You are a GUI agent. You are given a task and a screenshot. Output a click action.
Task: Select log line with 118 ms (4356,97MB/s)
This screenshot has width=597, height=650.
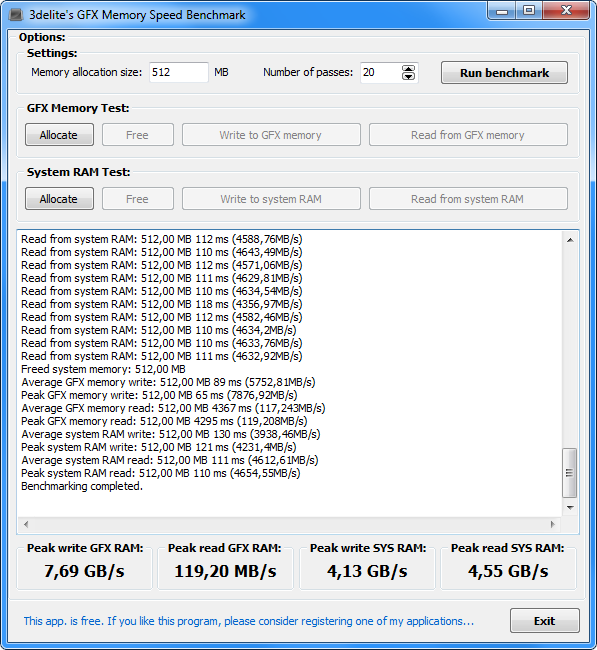click(162, 304)
